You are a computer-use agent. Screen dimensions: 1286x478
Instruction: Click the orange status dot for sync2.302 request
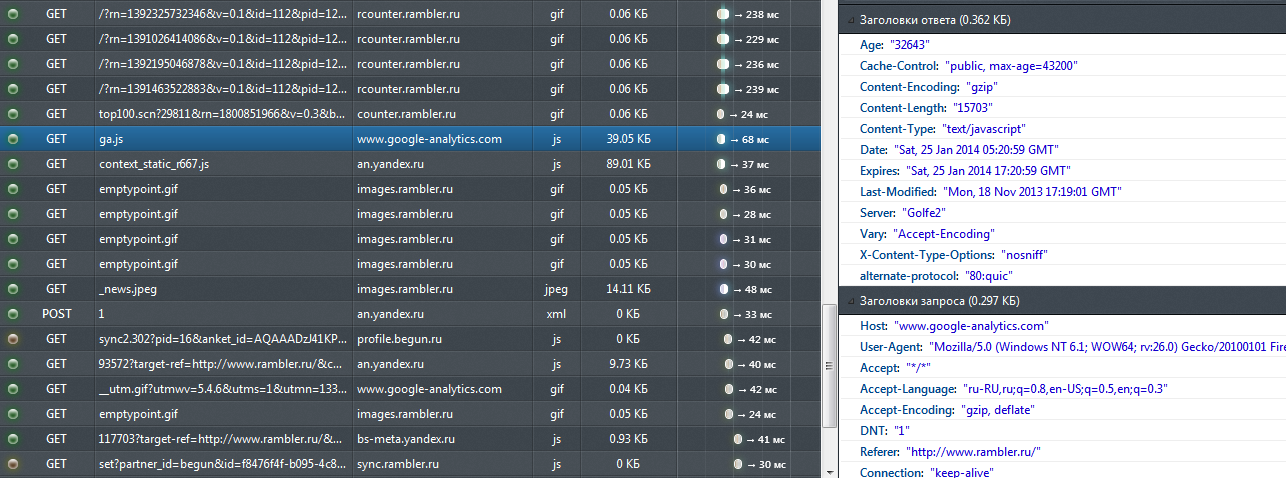[13, 339]
